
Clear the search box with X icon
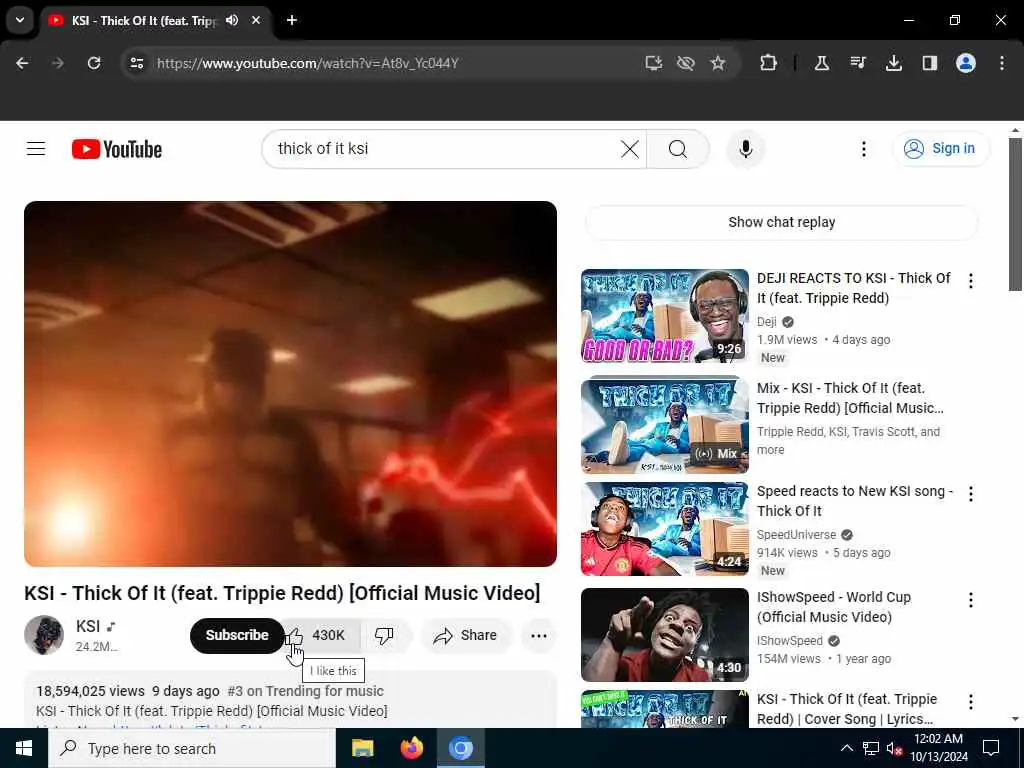[x=630, y=149]
